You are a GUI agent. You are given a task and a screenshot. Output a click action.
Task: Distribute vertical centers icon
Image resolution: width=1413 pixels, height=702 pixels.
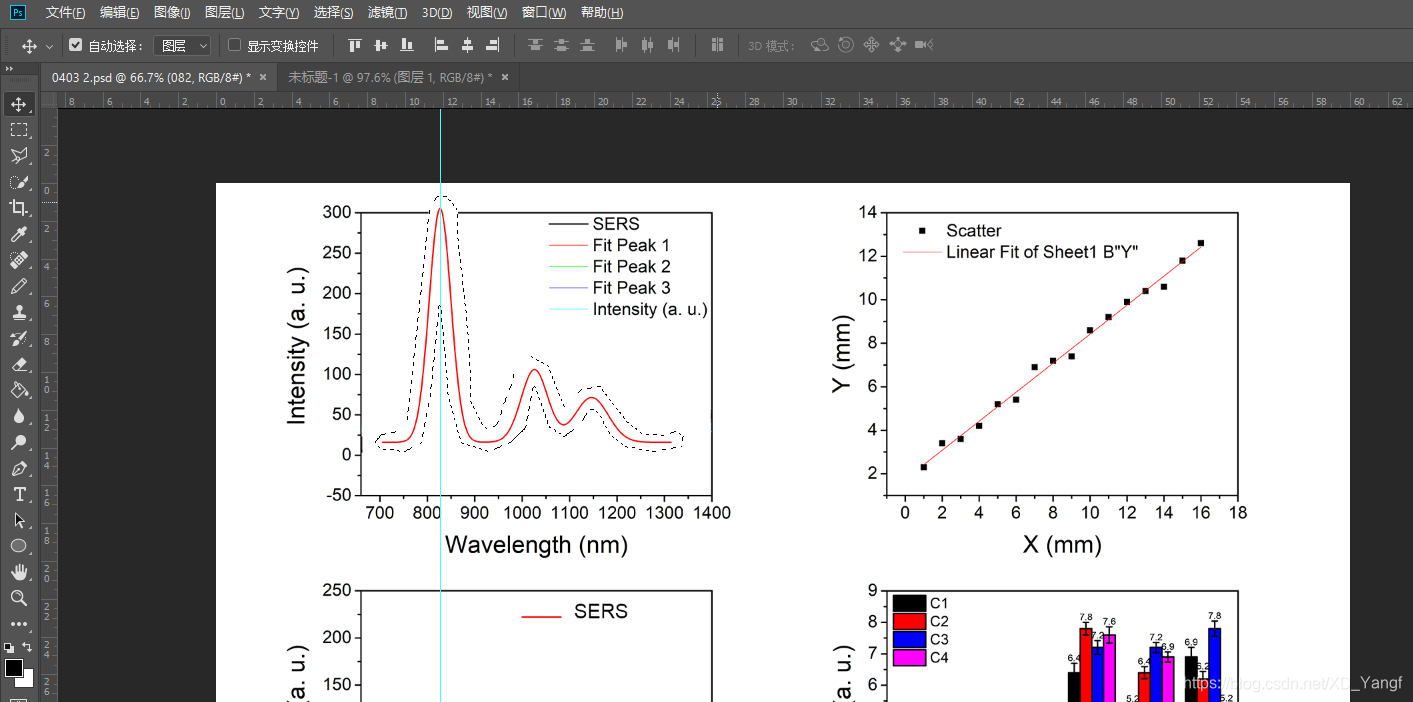[x=562, y=45]
